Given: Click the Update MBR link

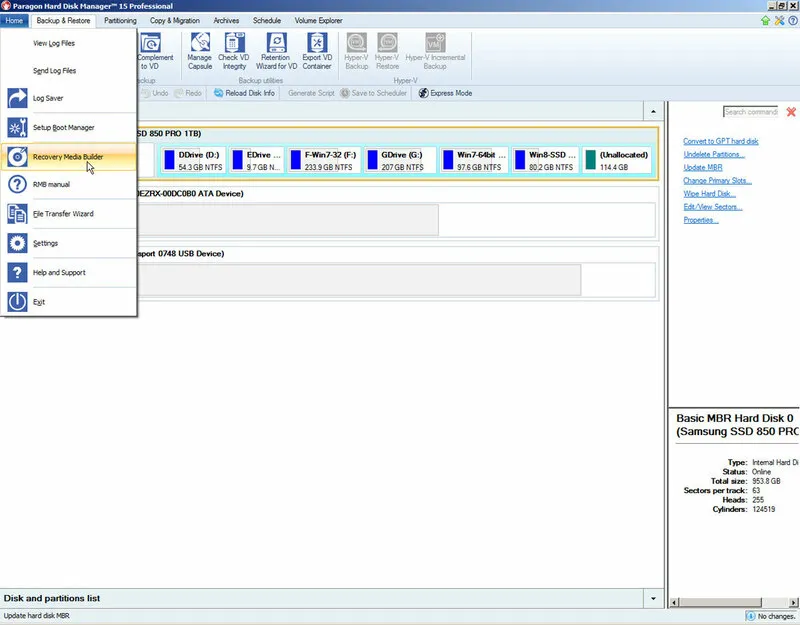Looking at the screenshot, I should click(x=703, y=167).
